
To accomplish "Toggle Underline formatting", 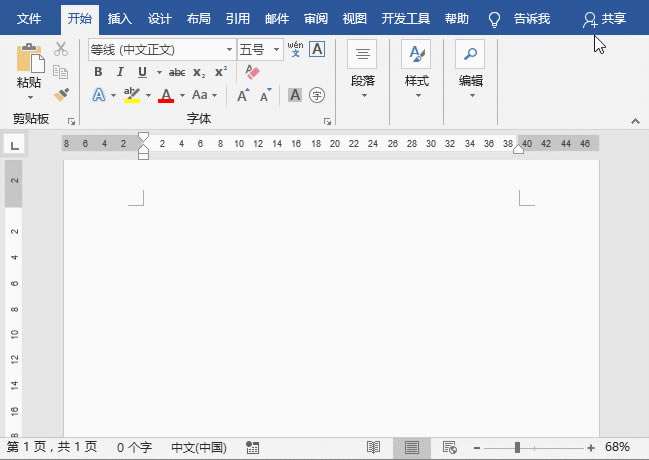I will [142, 72].
